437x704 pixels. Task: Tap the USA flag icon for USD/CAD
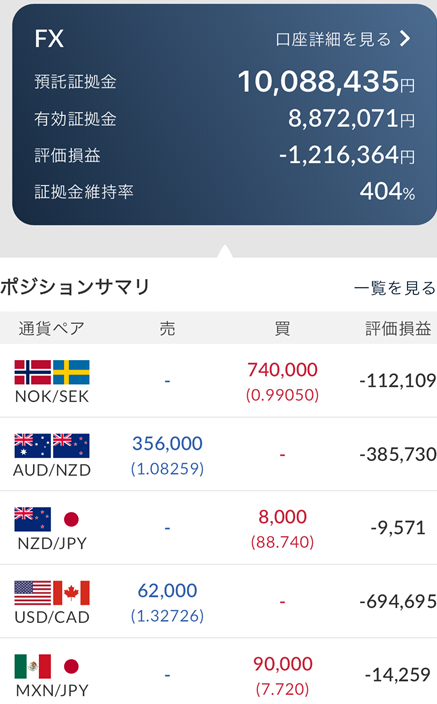(x=32, y=593)
